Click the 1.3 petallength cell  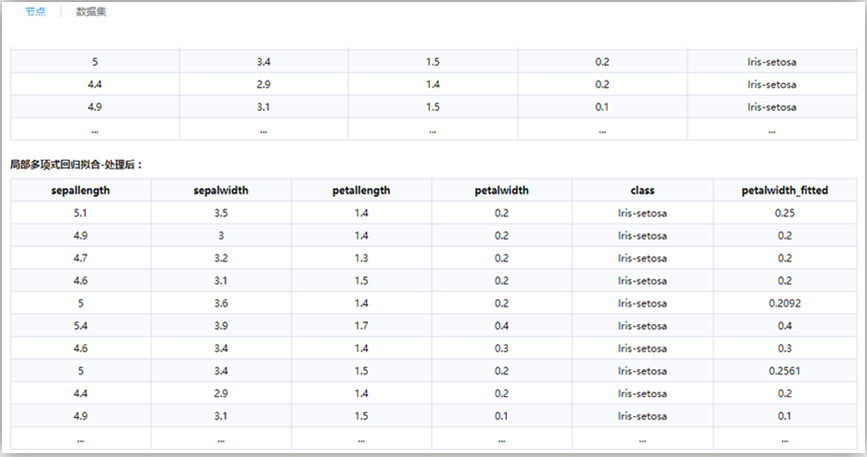click(361, 258)
